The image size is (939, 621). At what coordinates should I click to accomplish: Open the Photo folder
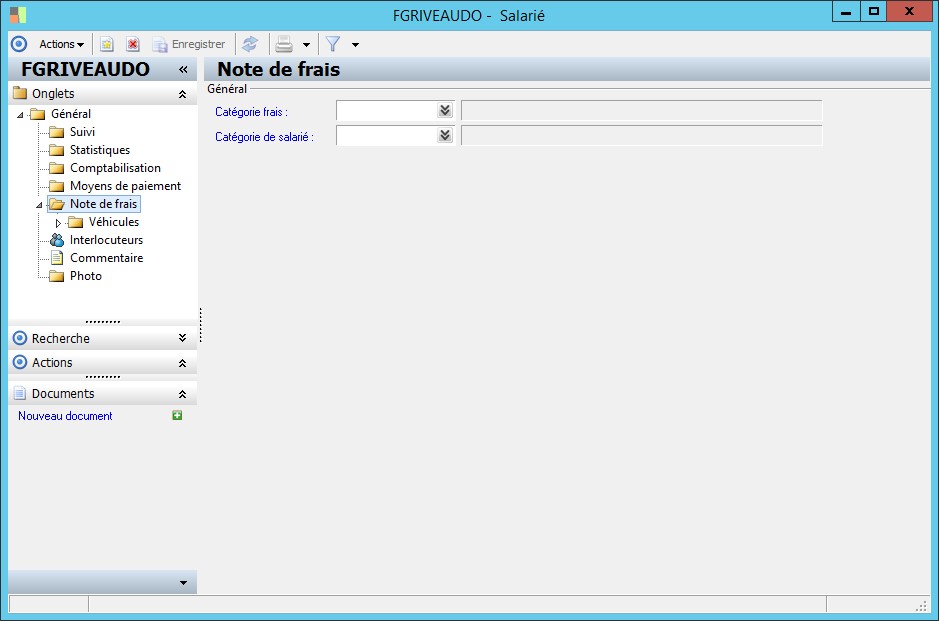pyautogui.click(x=86, y=275)
